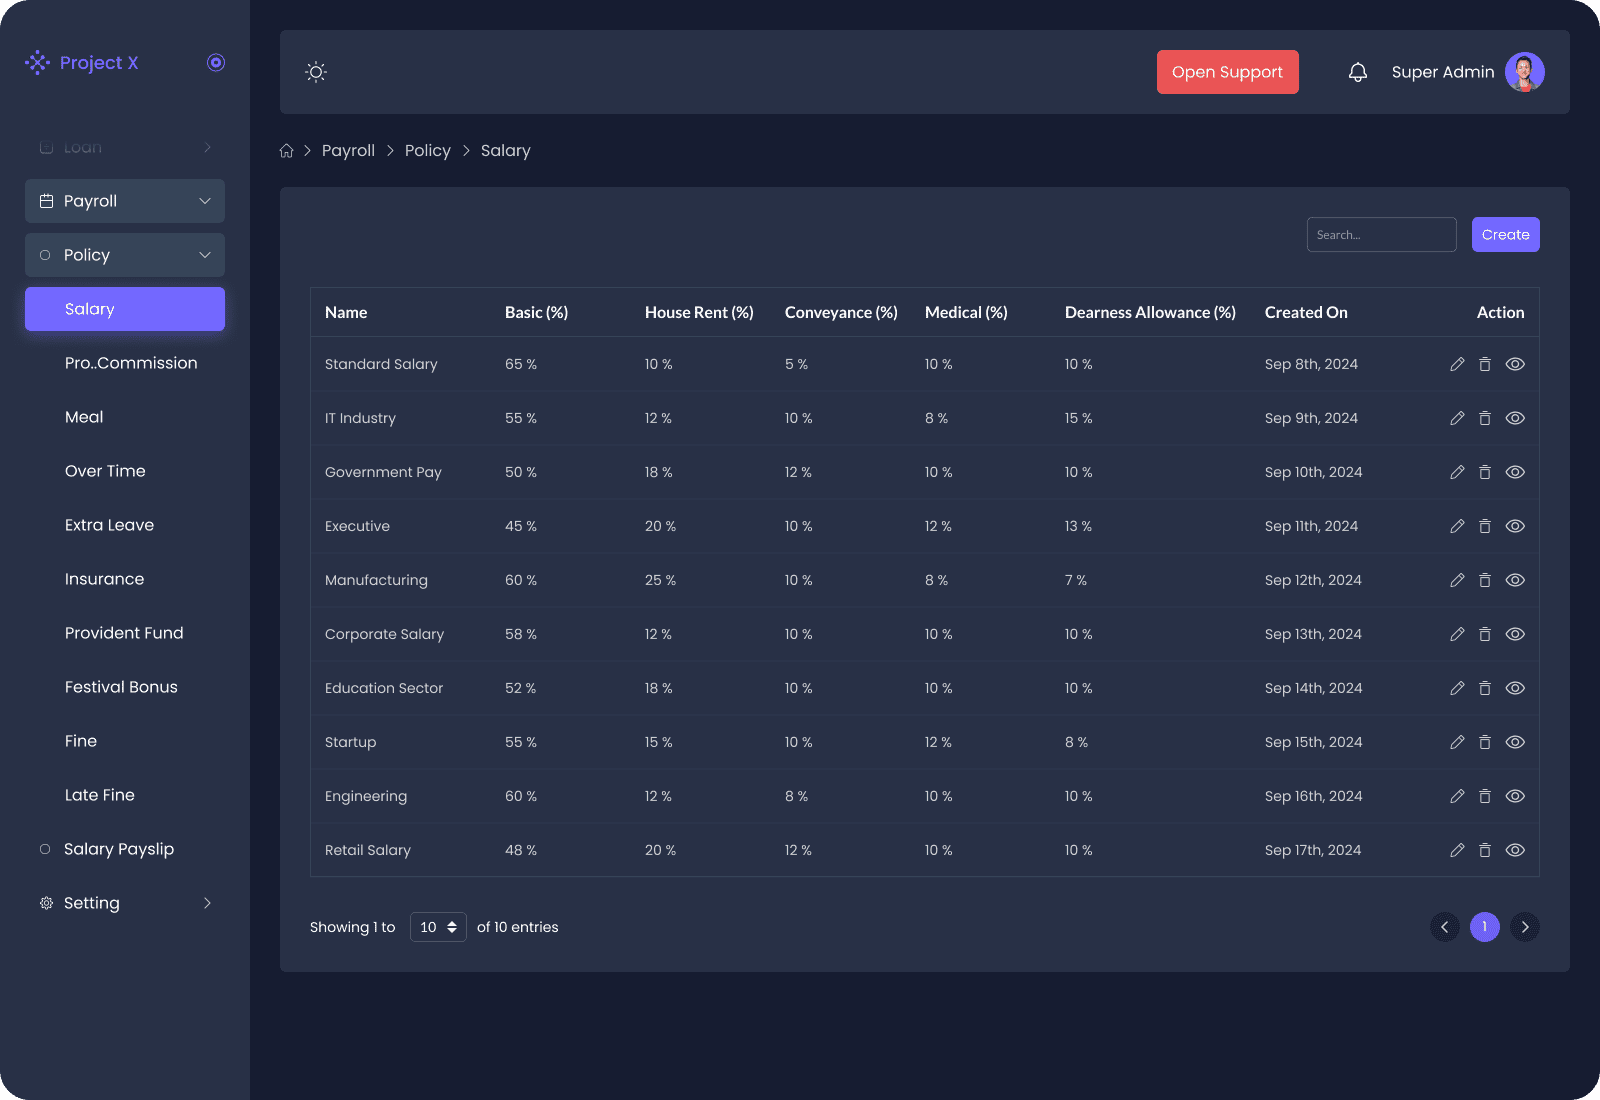The width and height of the screenshot is (1600, 1100).
Task: Click the home breadcrumb icon
Action: click(x=287, y=151)
